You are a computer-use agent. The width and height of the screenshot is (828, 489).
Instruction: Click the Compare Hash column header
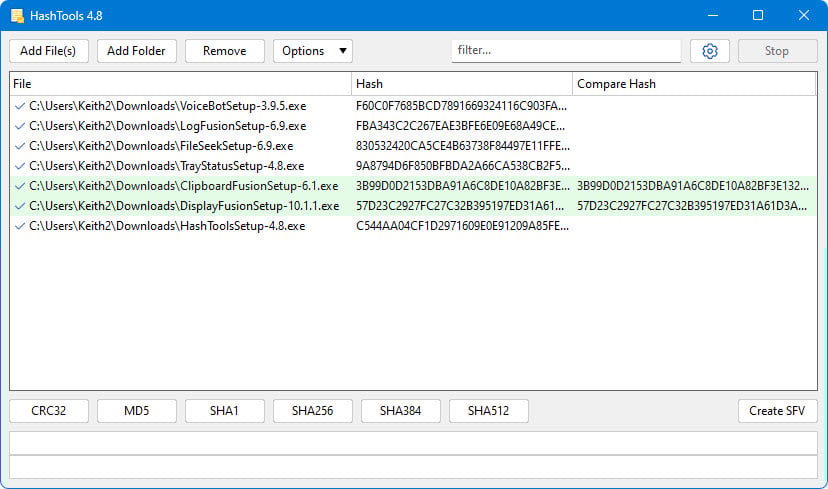pos(694,84)
